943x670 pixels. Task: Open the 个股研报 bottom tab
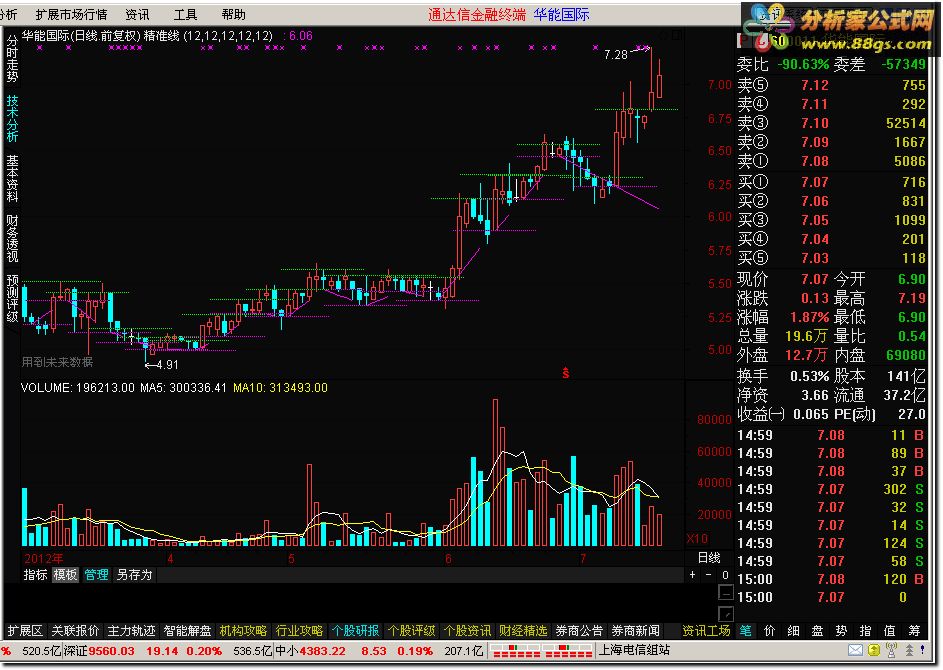pos(355,631)
